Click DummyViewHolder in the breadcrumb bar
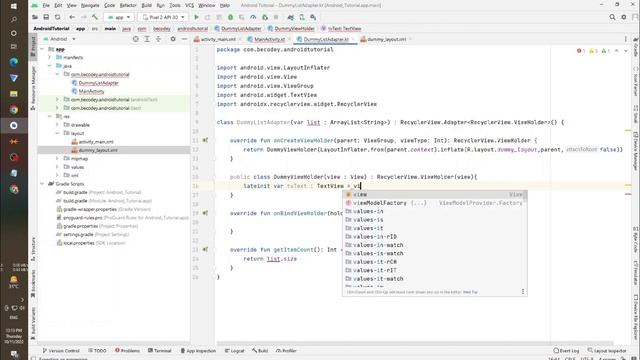640x360 pixels. coord(291,29)
